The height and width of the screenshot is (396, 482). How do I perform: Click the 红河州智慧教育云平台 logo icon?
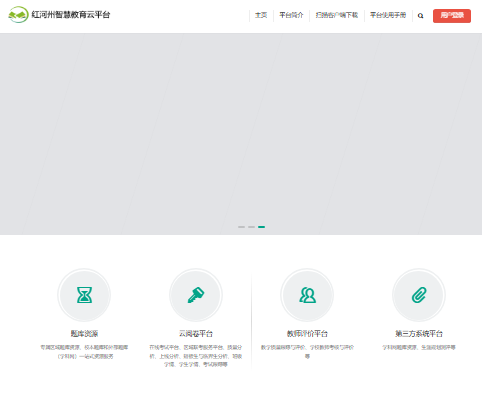click(18, 15)
